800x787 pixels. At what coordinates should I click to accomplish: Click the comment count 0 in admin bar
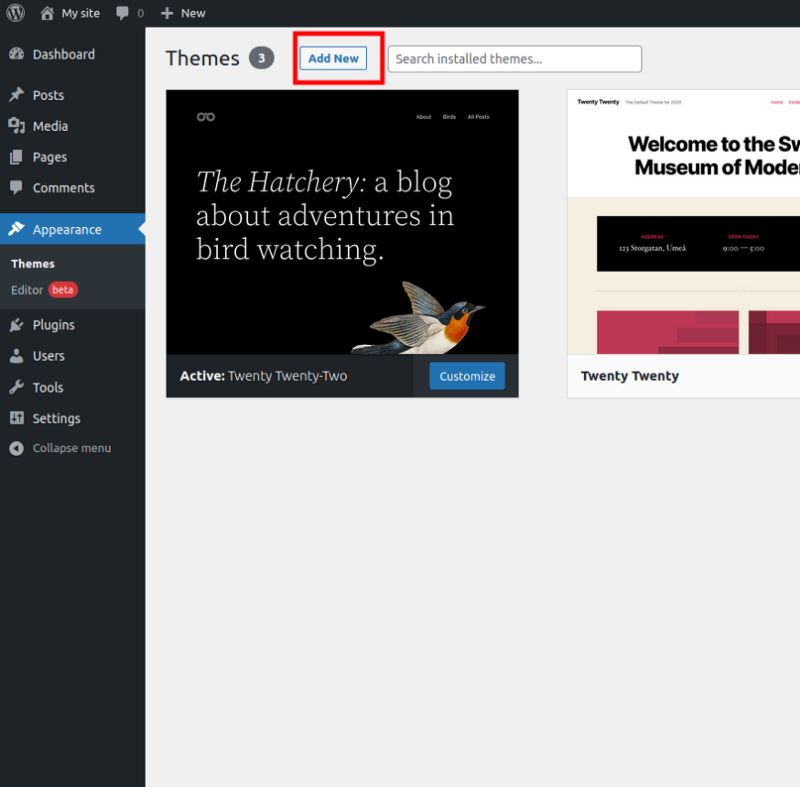[x=140, y=13]
